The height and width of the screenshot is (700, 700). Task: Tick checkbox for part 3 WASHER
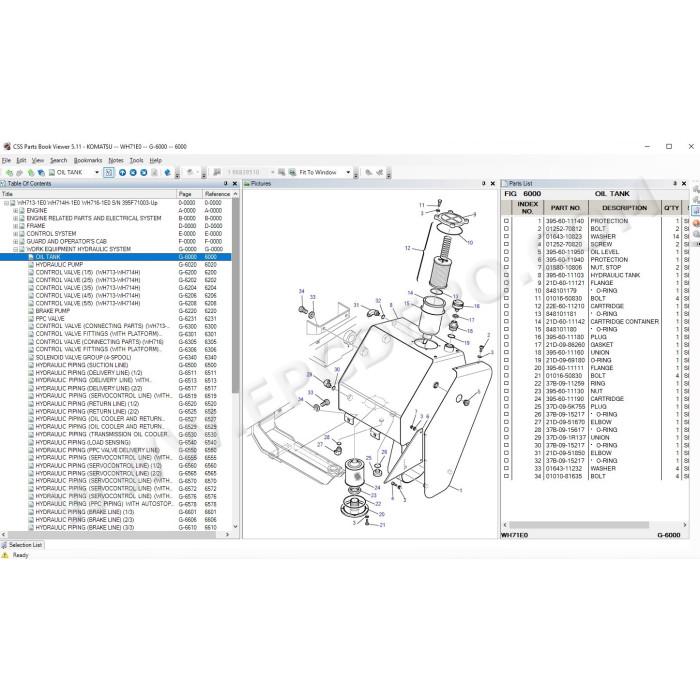(x=506, y=237)
